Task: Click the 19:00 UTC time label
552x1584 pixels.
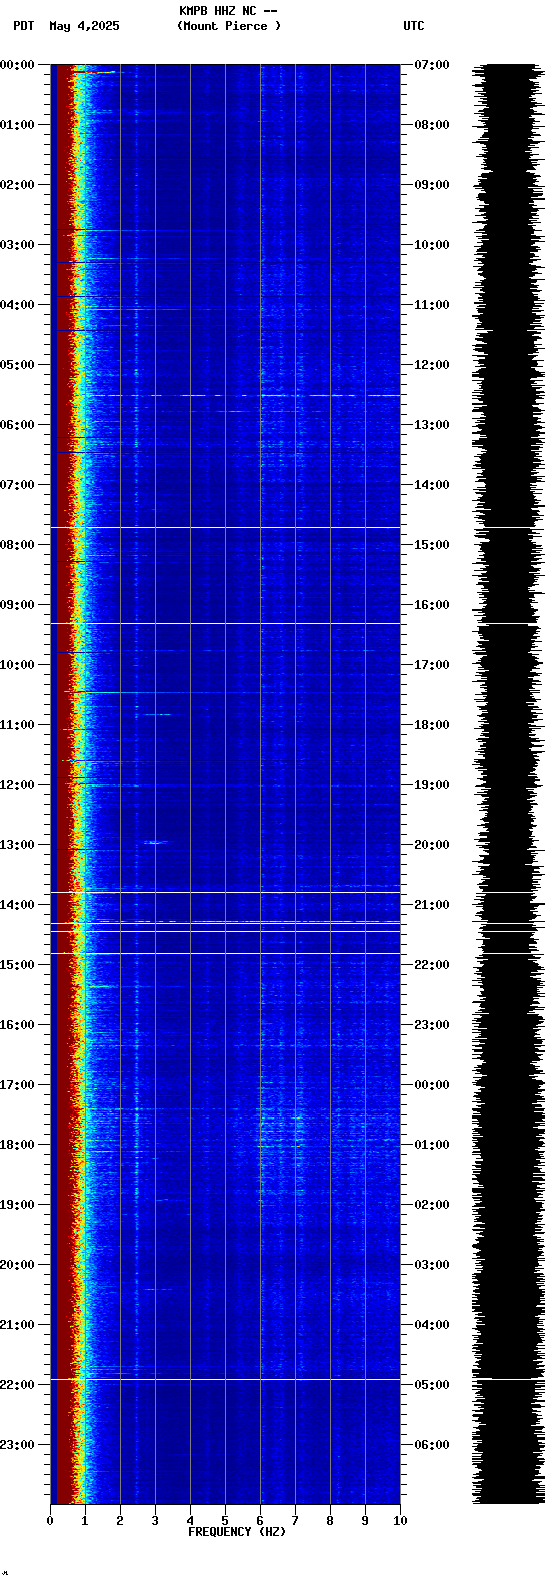Action: (x=431, y=785)
